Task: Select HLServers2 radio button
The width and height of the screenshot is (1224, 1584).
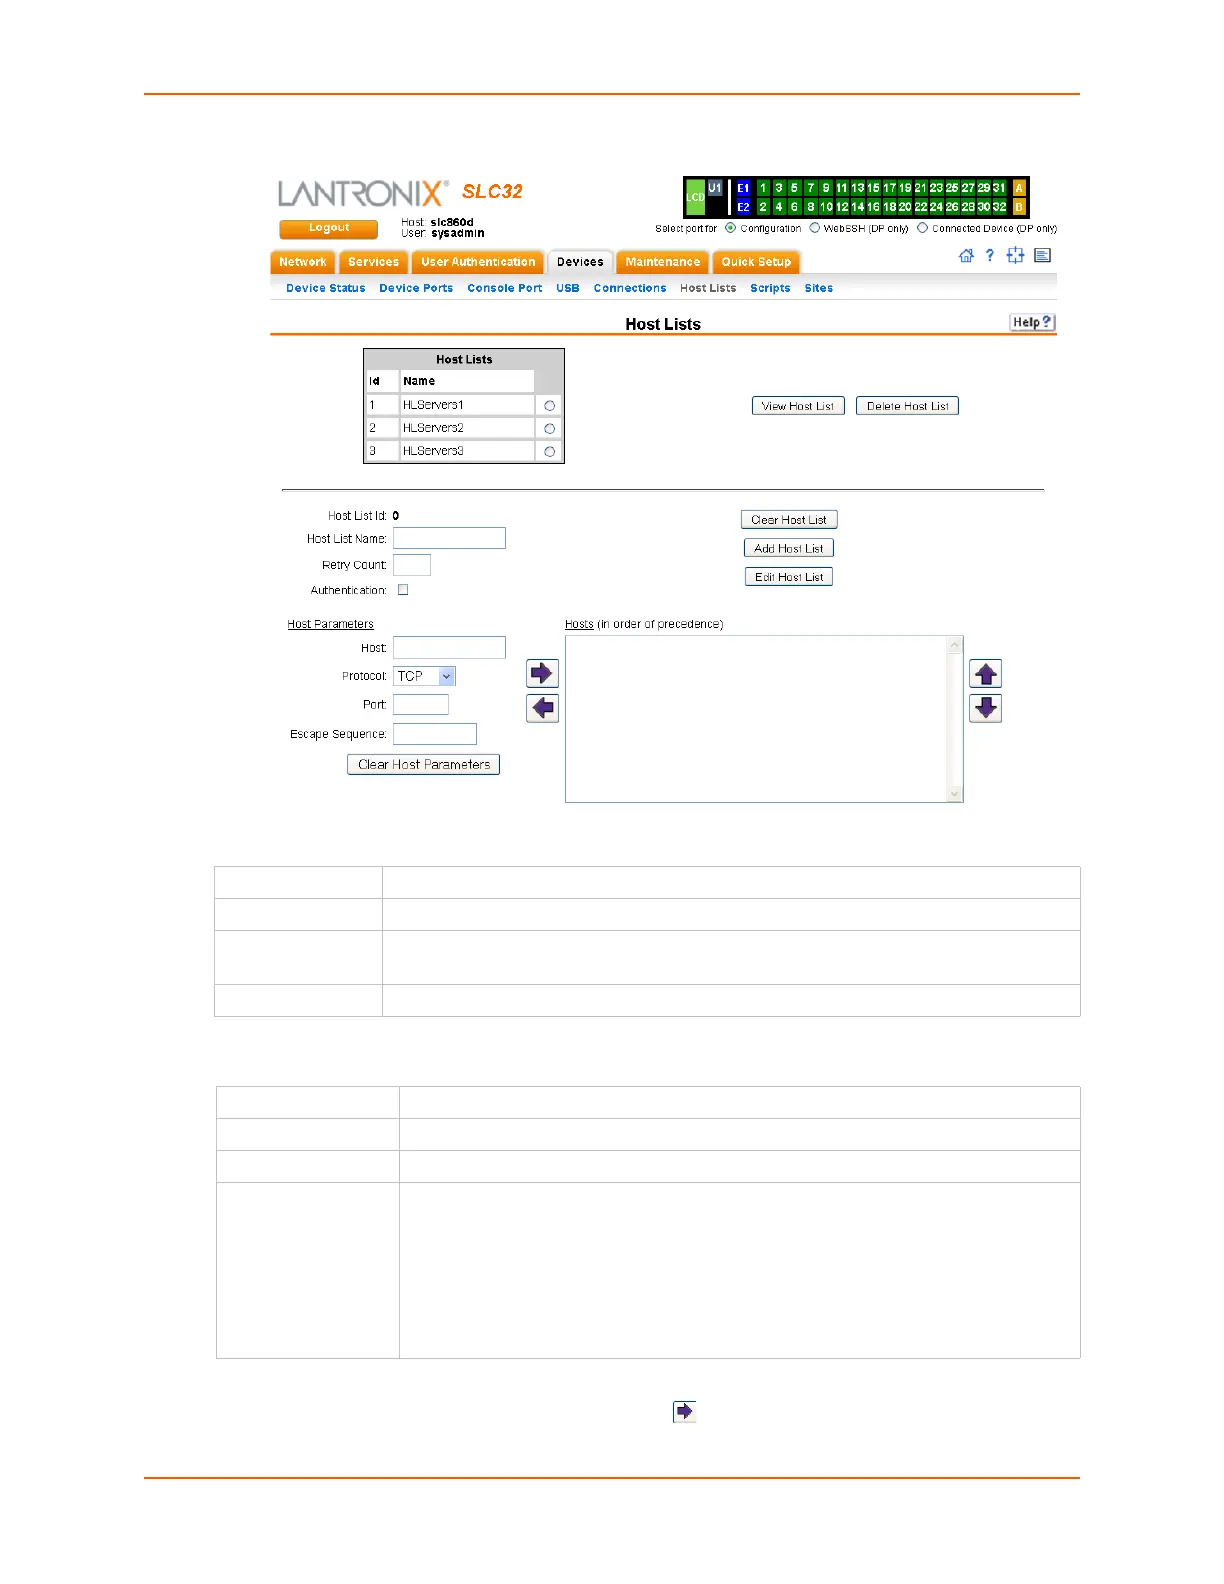Action: [x=549, y=429]
